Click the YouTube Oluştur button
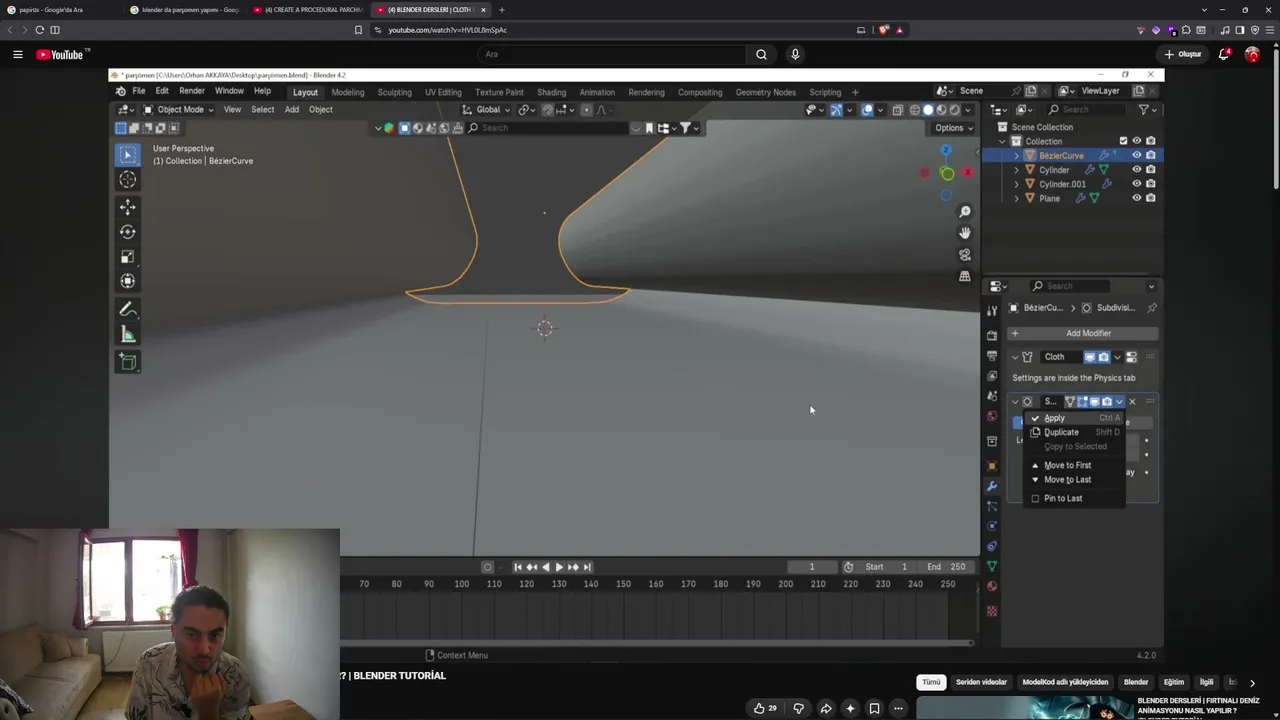Image resolution: width=1280 pixels, height=720 pixels. 1183,54
